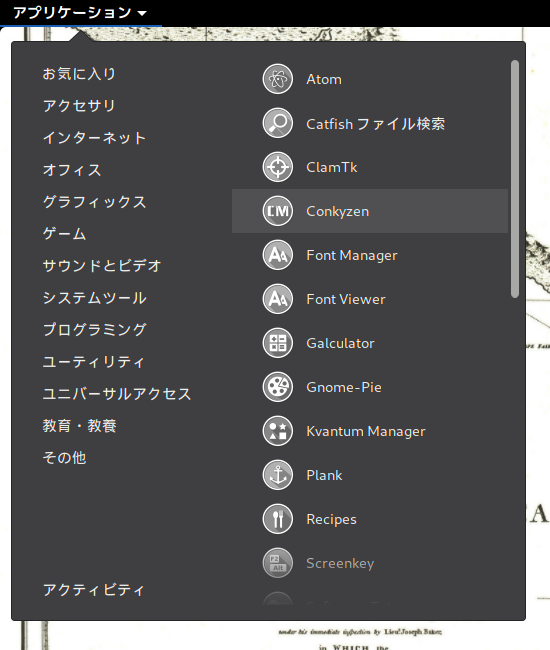The height and width of the screenshot is (650, 550).
Task: Click the Conkyzen icon
Action: tap(278, 211)
